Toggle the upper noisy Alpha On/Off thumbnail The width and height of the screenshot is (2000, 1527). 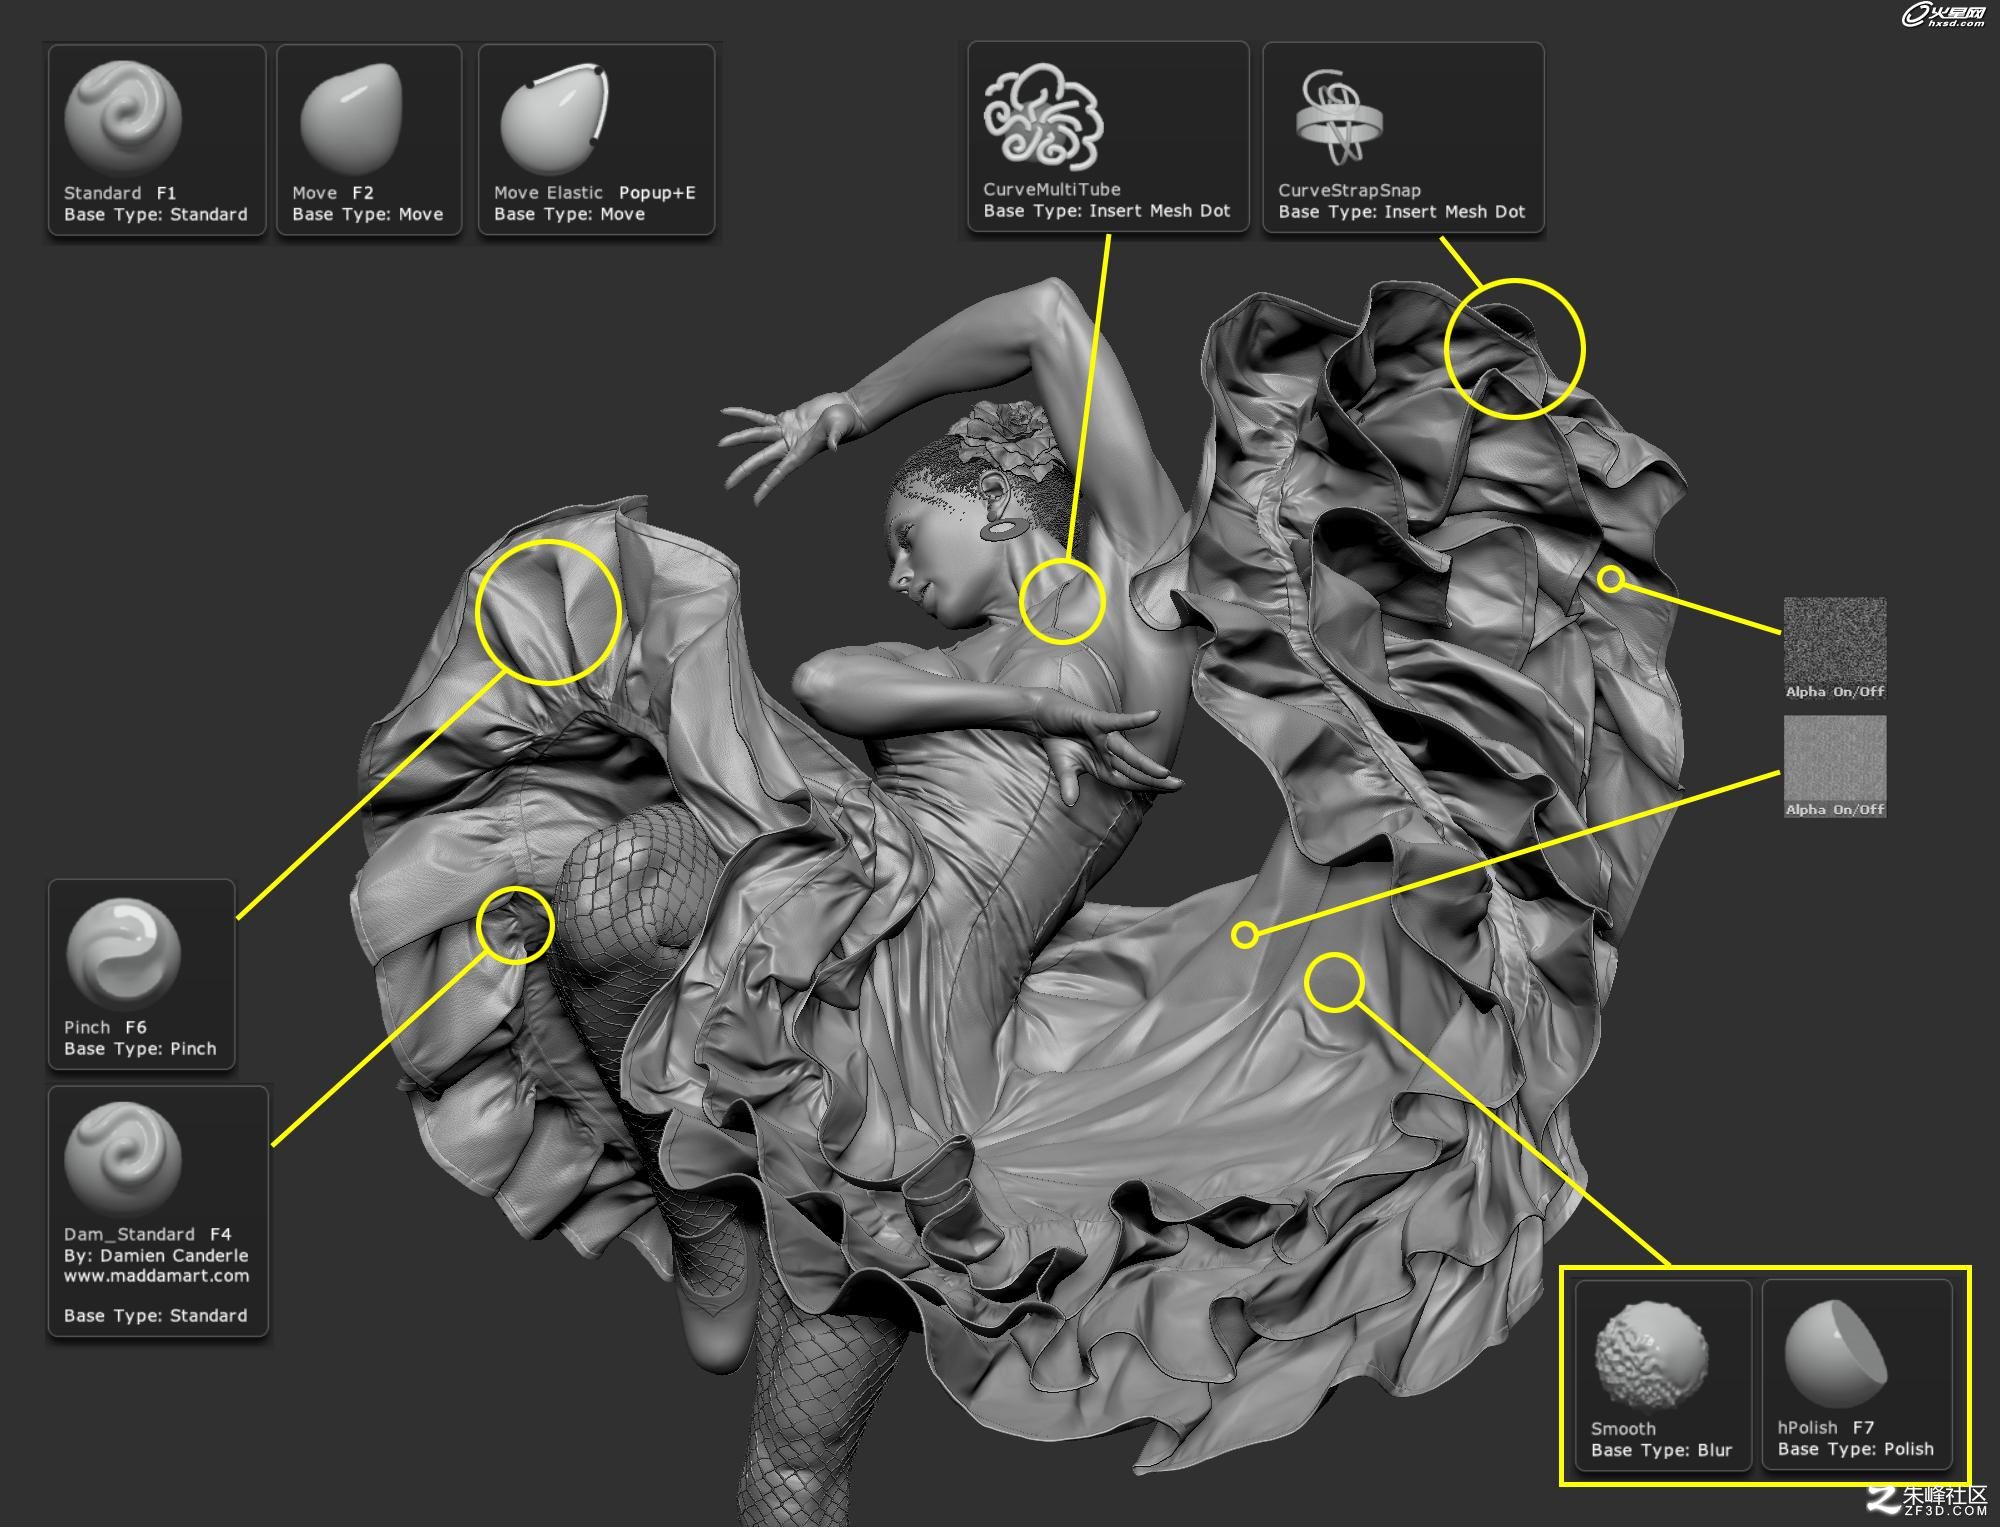pyautogui.click(x=1835, y=649)
